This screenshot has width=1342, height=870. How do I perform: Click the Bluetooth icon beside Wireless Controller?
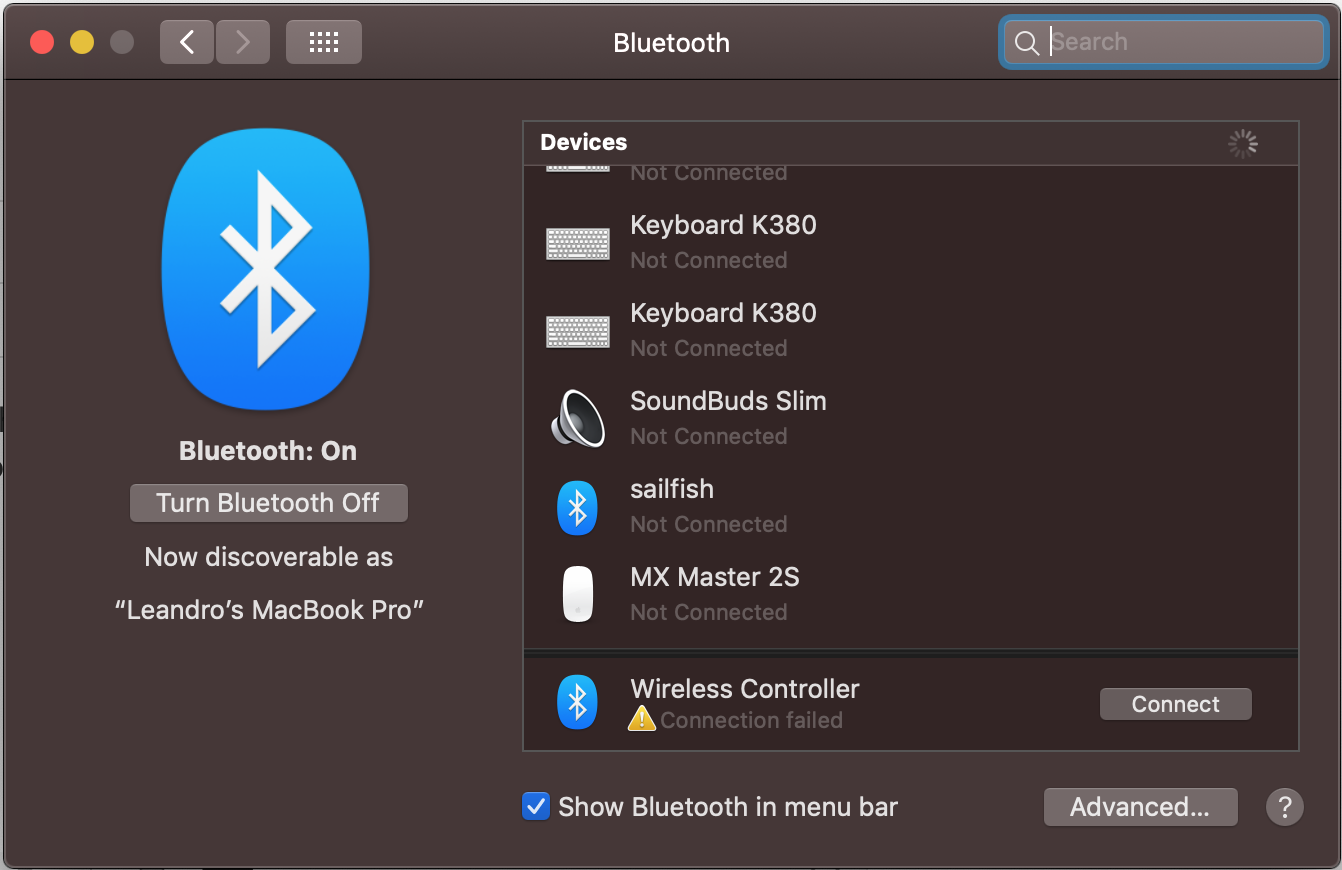point(577,702)
